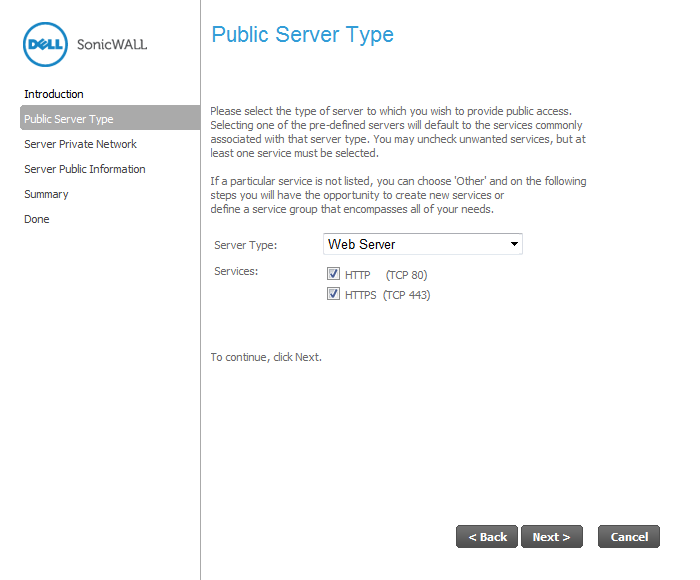This screenshot has width=700, height=580.
Task: Click the Server Type: field label
Action: point(246,245)
